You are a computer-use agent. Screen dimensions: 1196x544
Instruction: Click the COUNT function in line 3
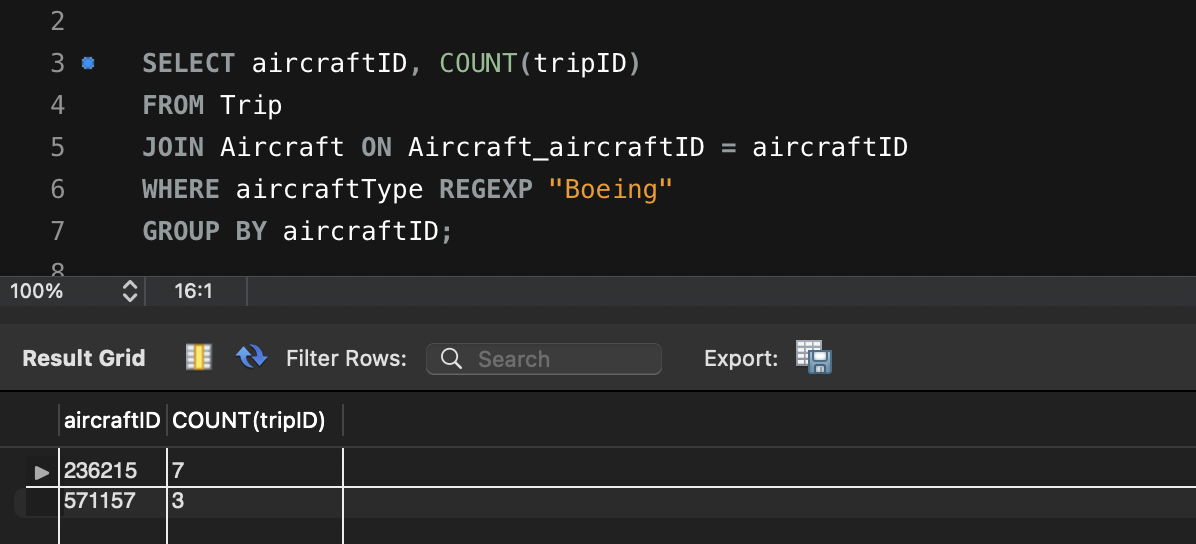click(x=478, y=63)
